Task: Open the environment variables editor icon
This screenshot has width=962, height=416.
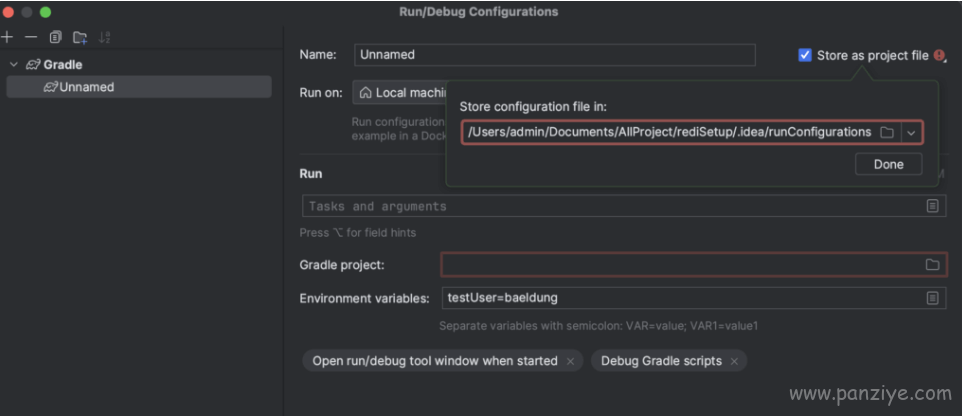Action: (933, 298)
